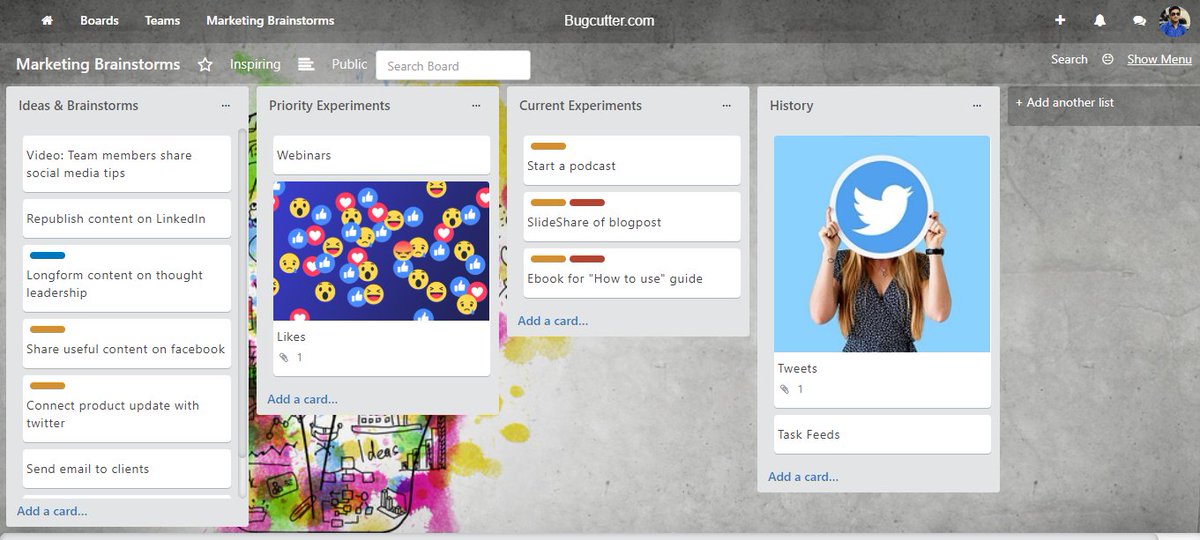Change the Public visibility setting
The height and width of the screenshot is (540, 1200).
[350, 64]
